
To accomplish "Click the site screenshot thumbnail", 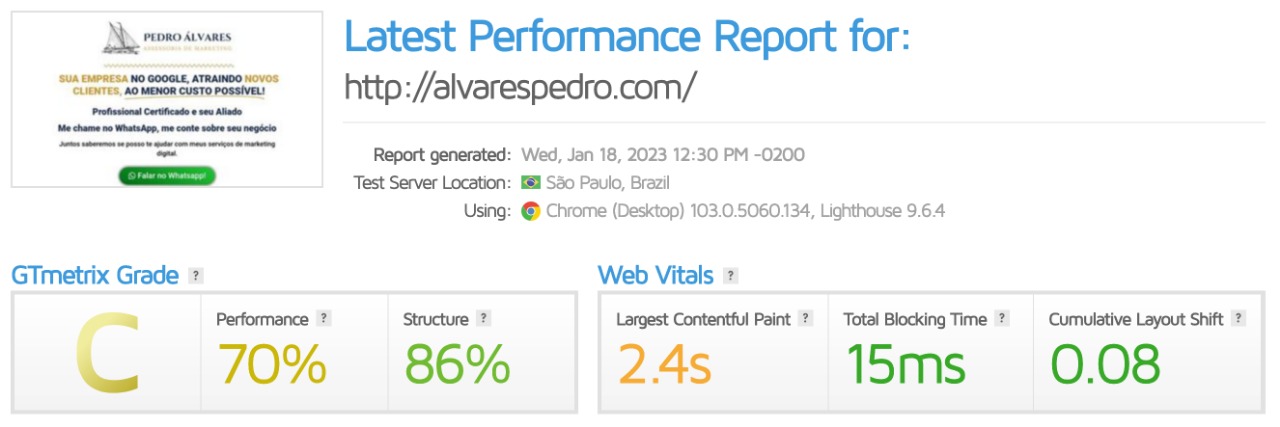I will (167, 99).
